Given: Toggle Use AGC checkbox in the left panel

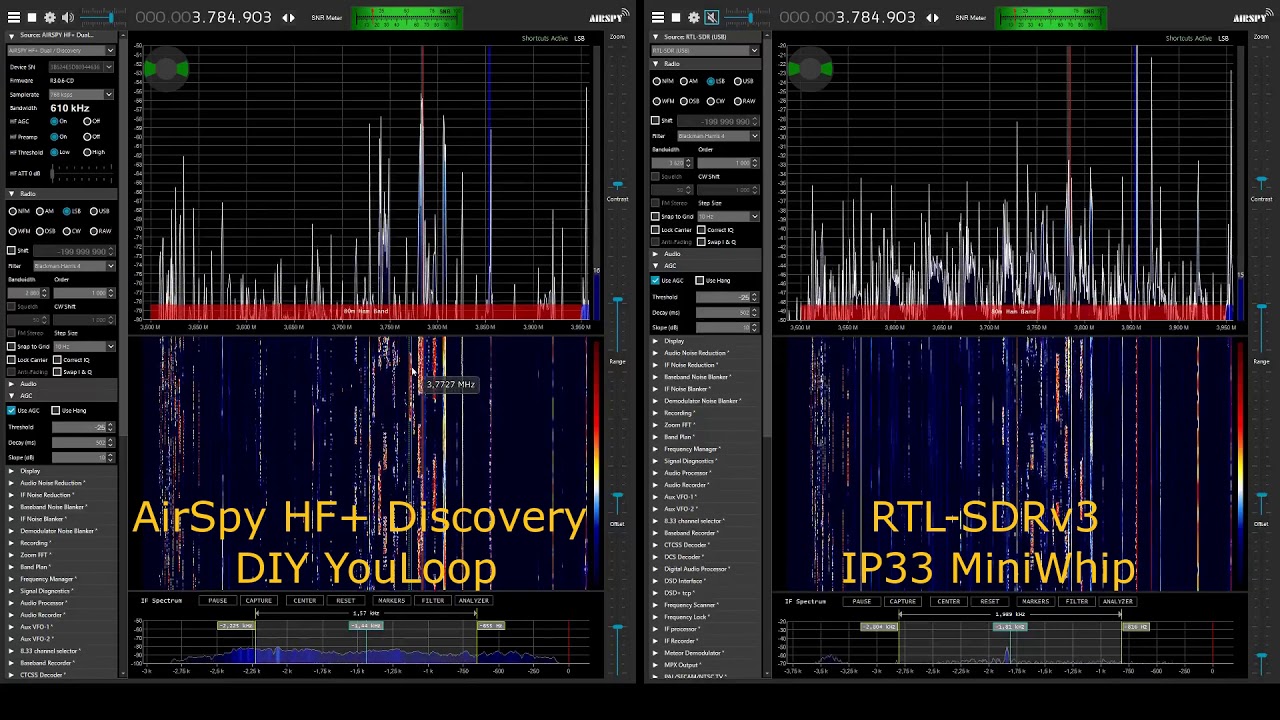Looking at the screenshot, I should click(x=12, y=410).
